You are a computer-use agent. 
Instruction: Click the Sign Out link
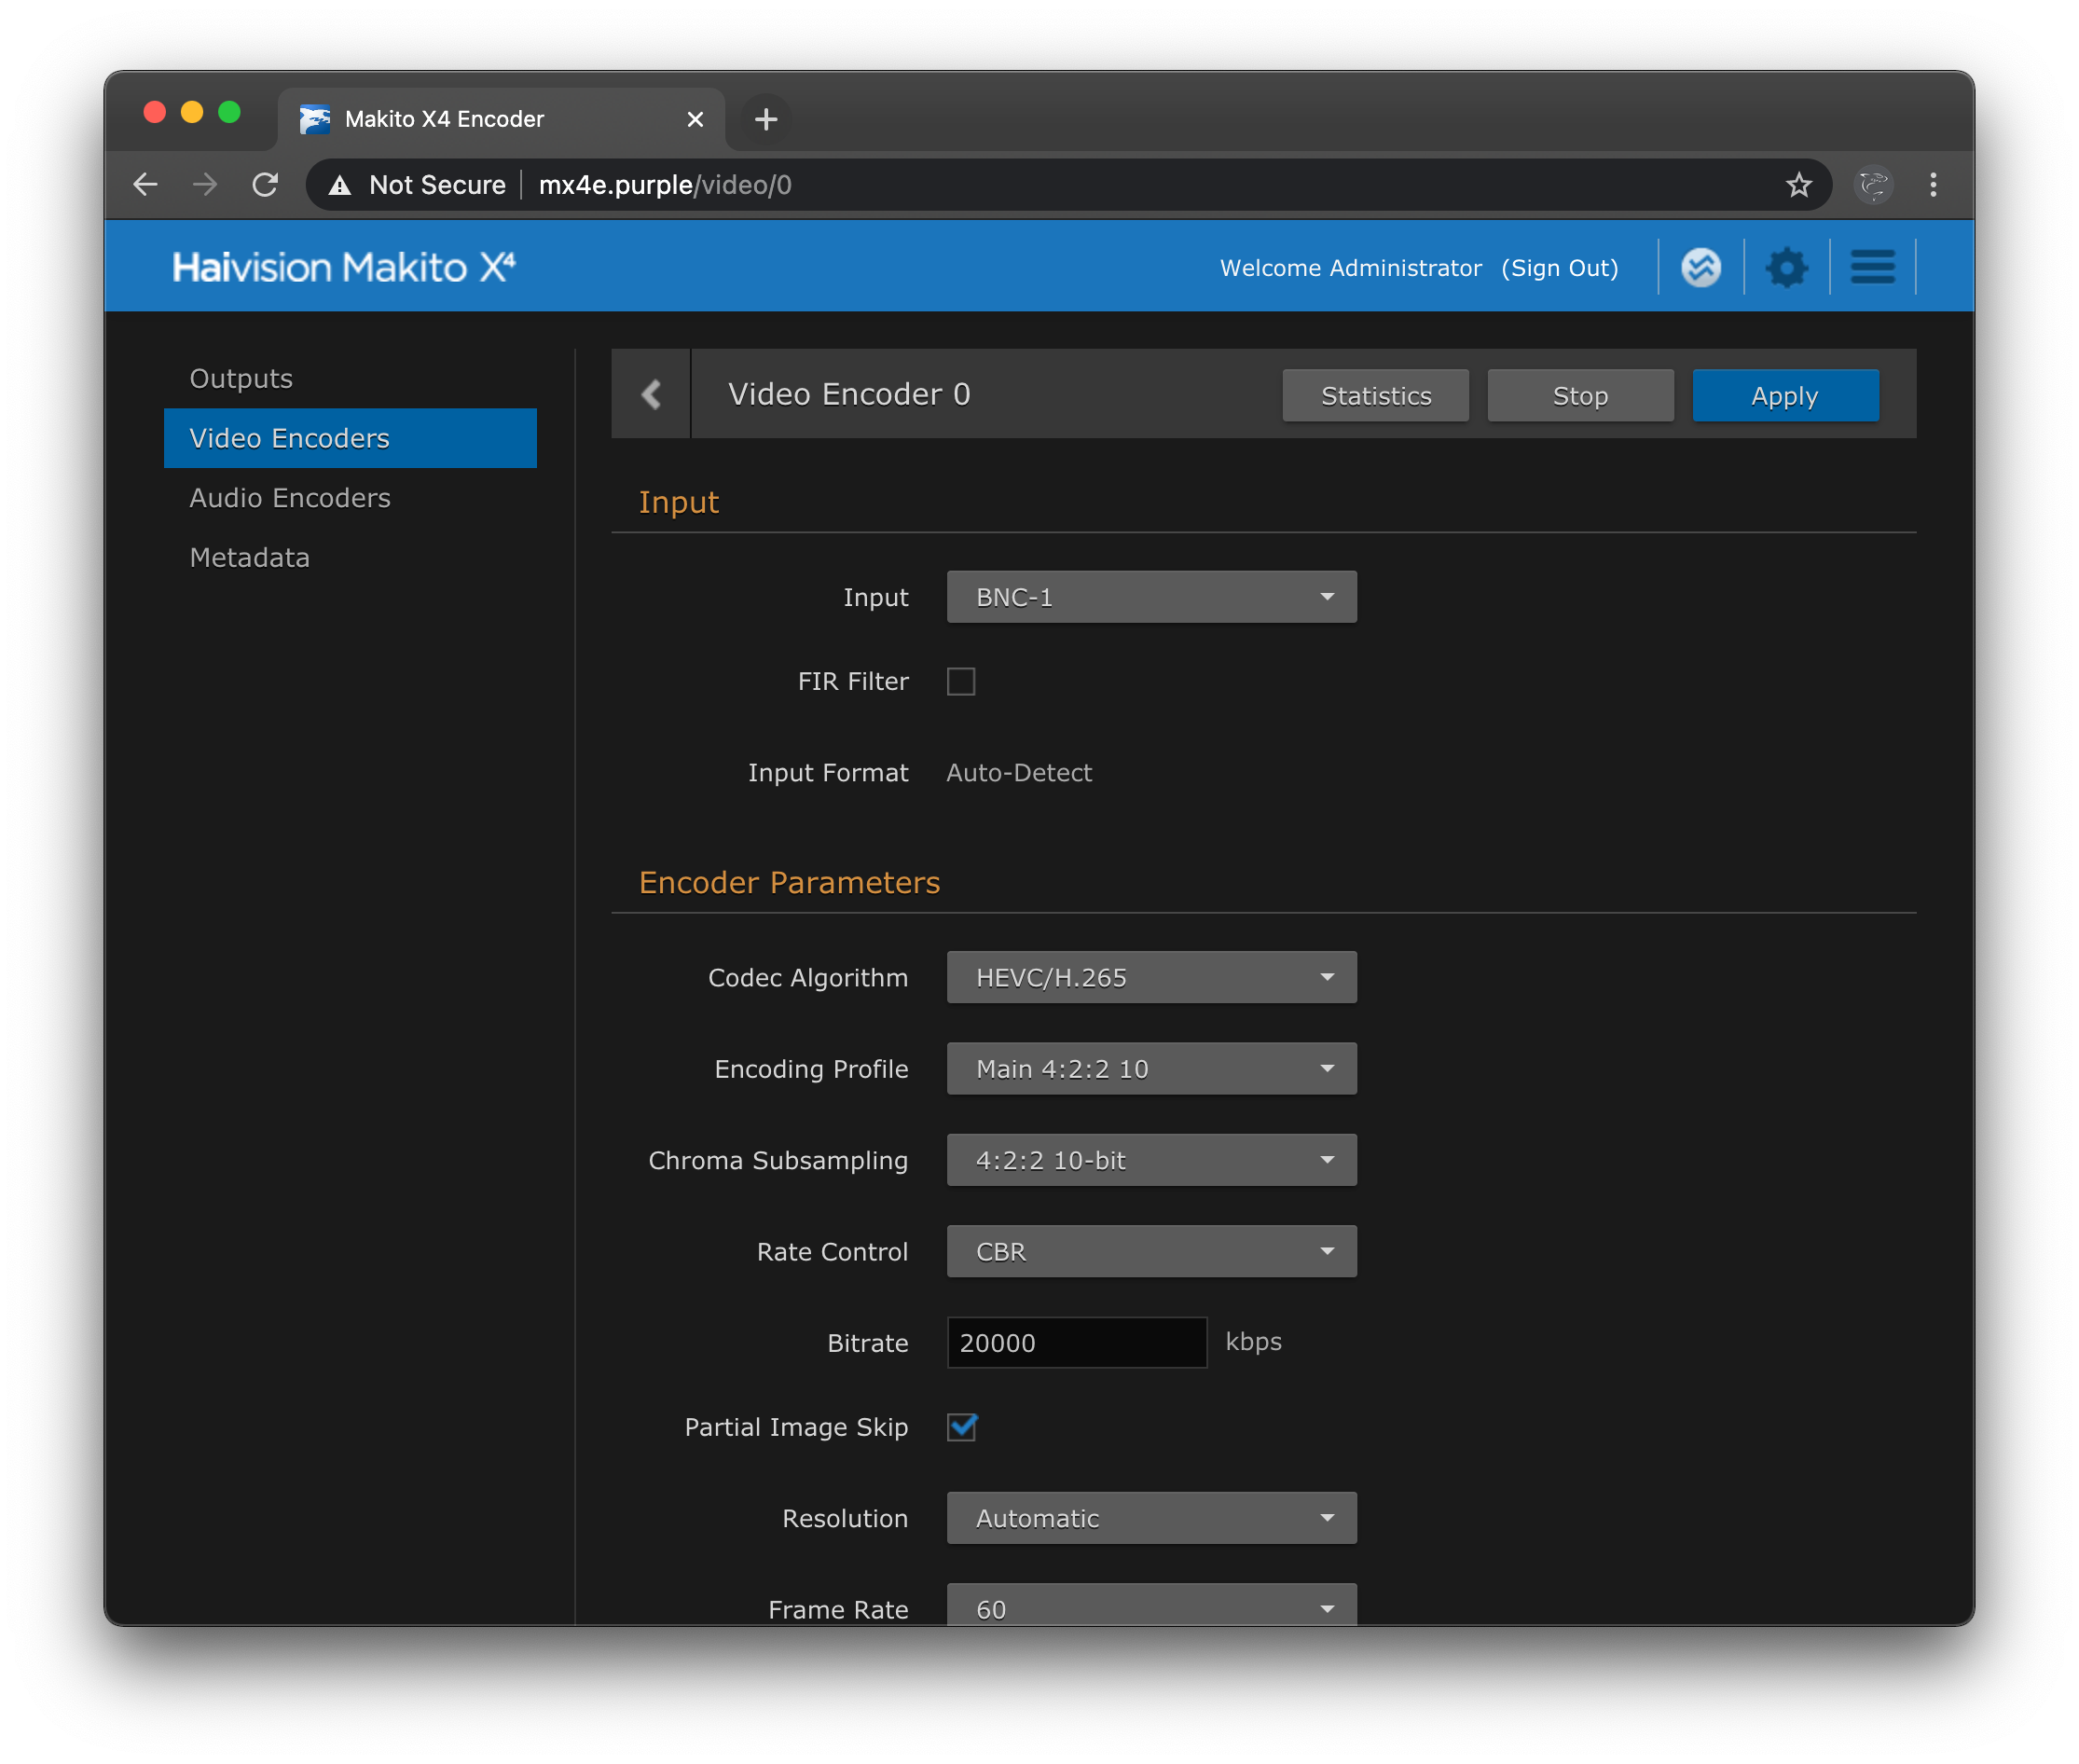[1559, 268]
